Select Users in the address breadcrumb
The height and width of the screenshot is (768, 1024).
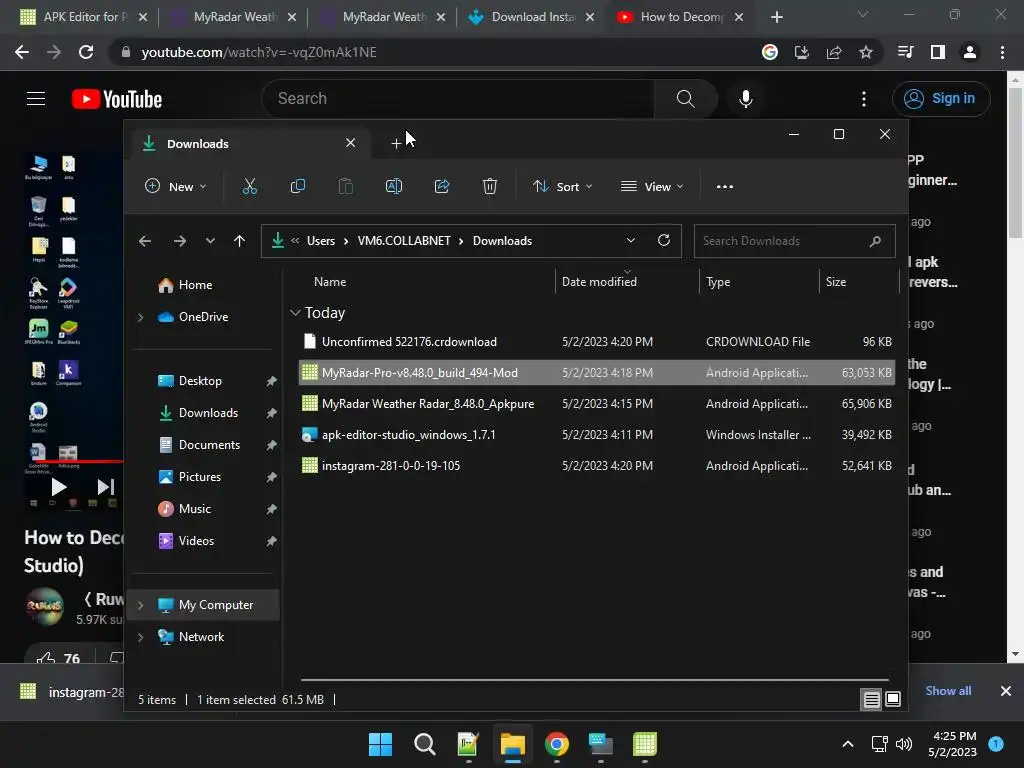pyautogui.click(x=321, y=241)
